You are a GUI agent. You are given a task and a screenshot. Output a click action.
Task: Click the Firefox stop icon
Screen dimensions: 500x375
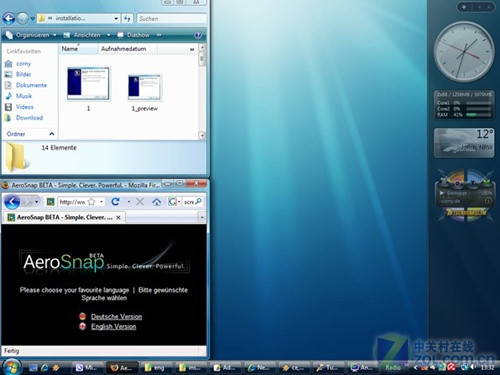(x=140, y=202)
